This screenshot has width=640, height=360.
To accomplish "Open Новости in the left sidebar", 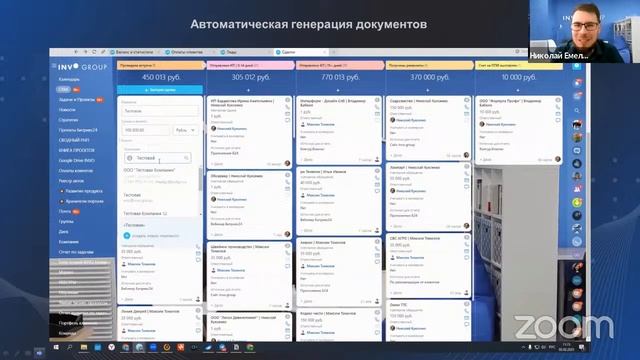I will click(x=67, y=110).
